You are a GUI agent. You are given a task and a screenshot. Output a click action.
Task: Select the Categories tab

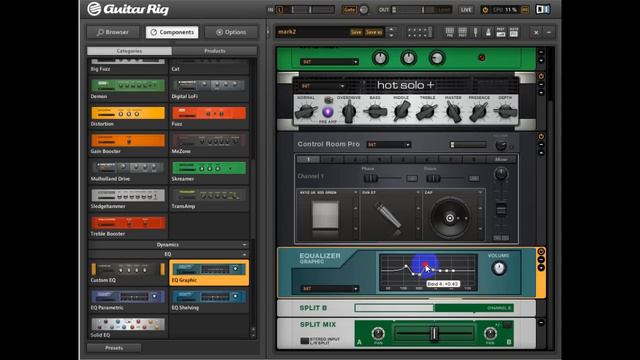tap(129, 51)
